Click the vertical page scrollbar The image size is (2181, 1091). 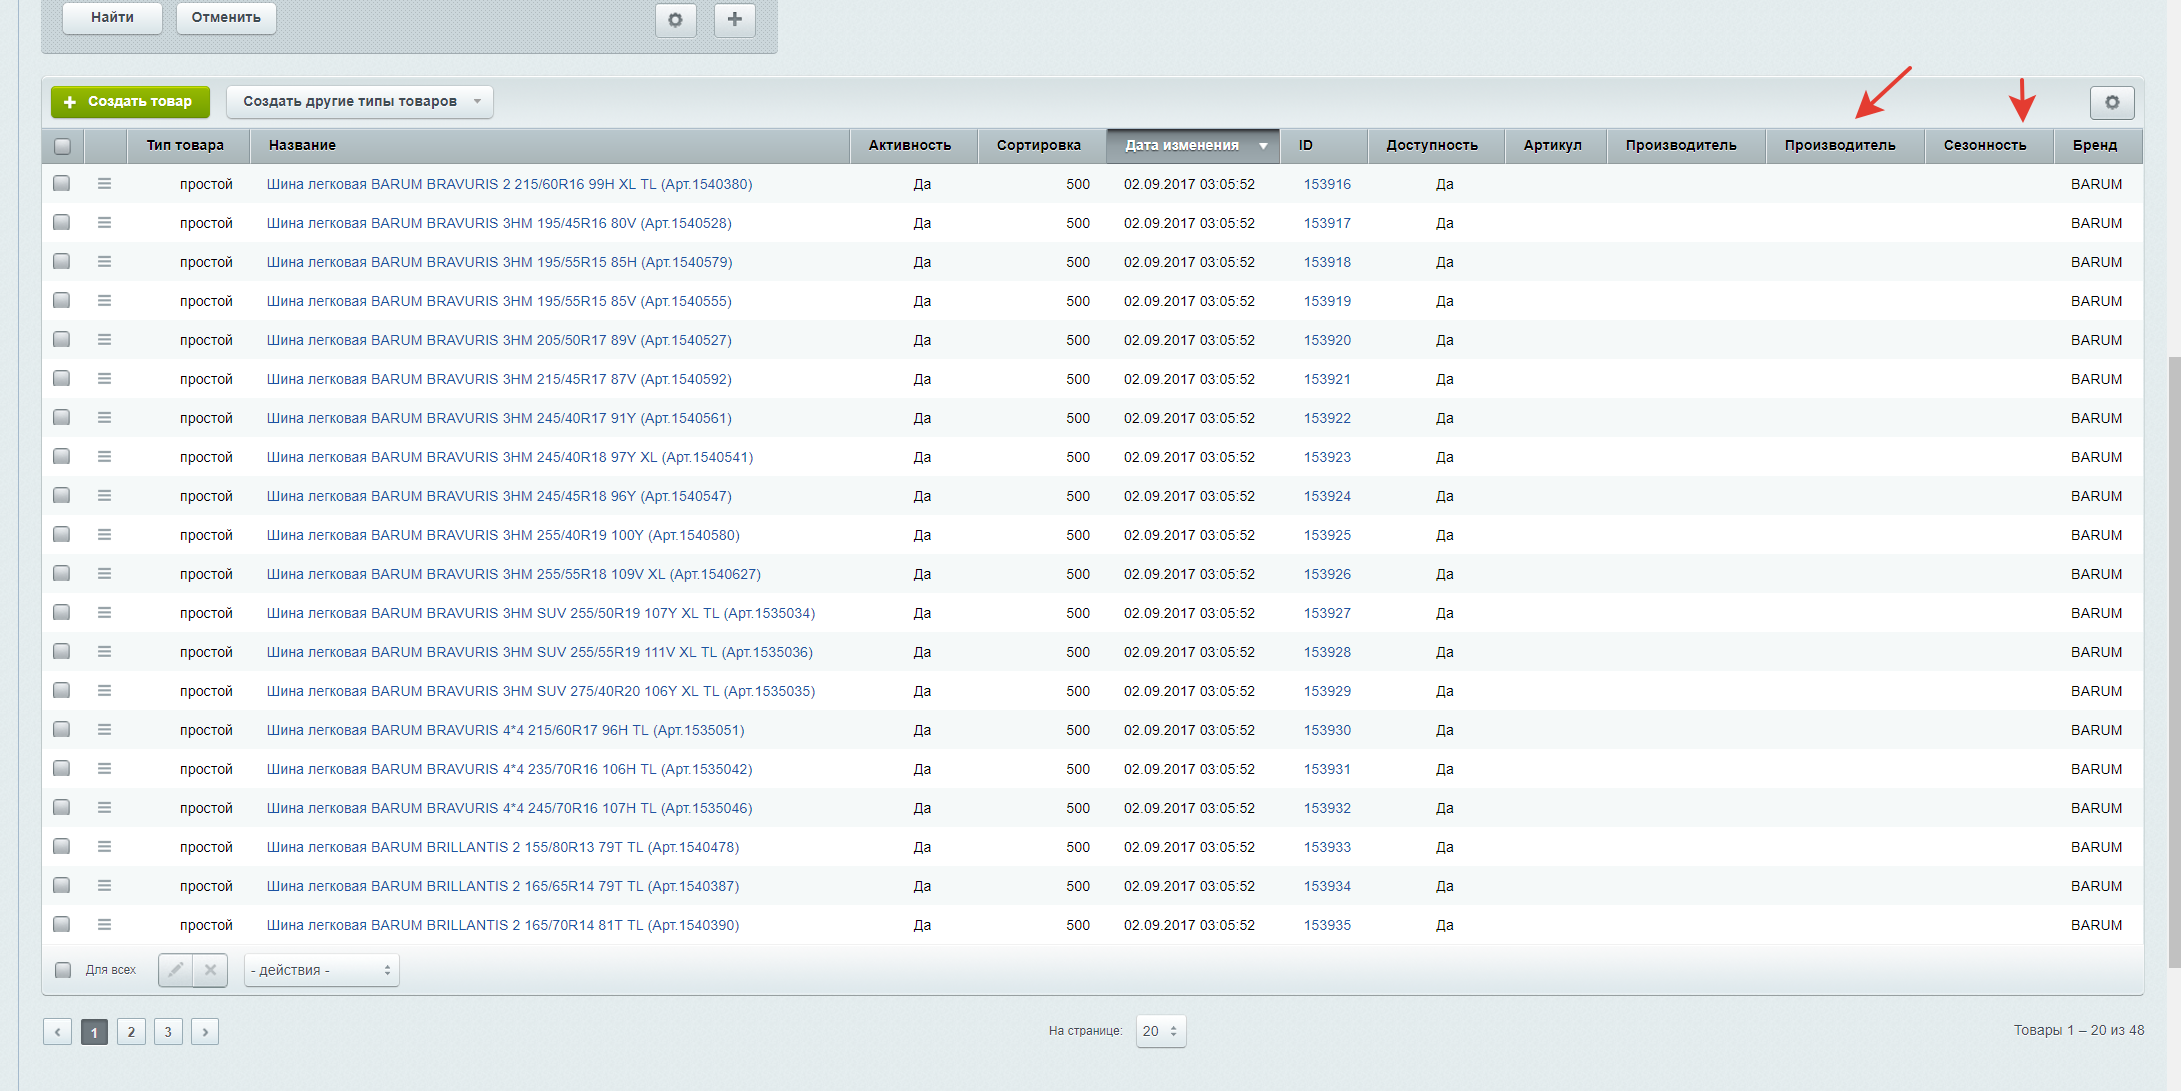click(2174, 660)
